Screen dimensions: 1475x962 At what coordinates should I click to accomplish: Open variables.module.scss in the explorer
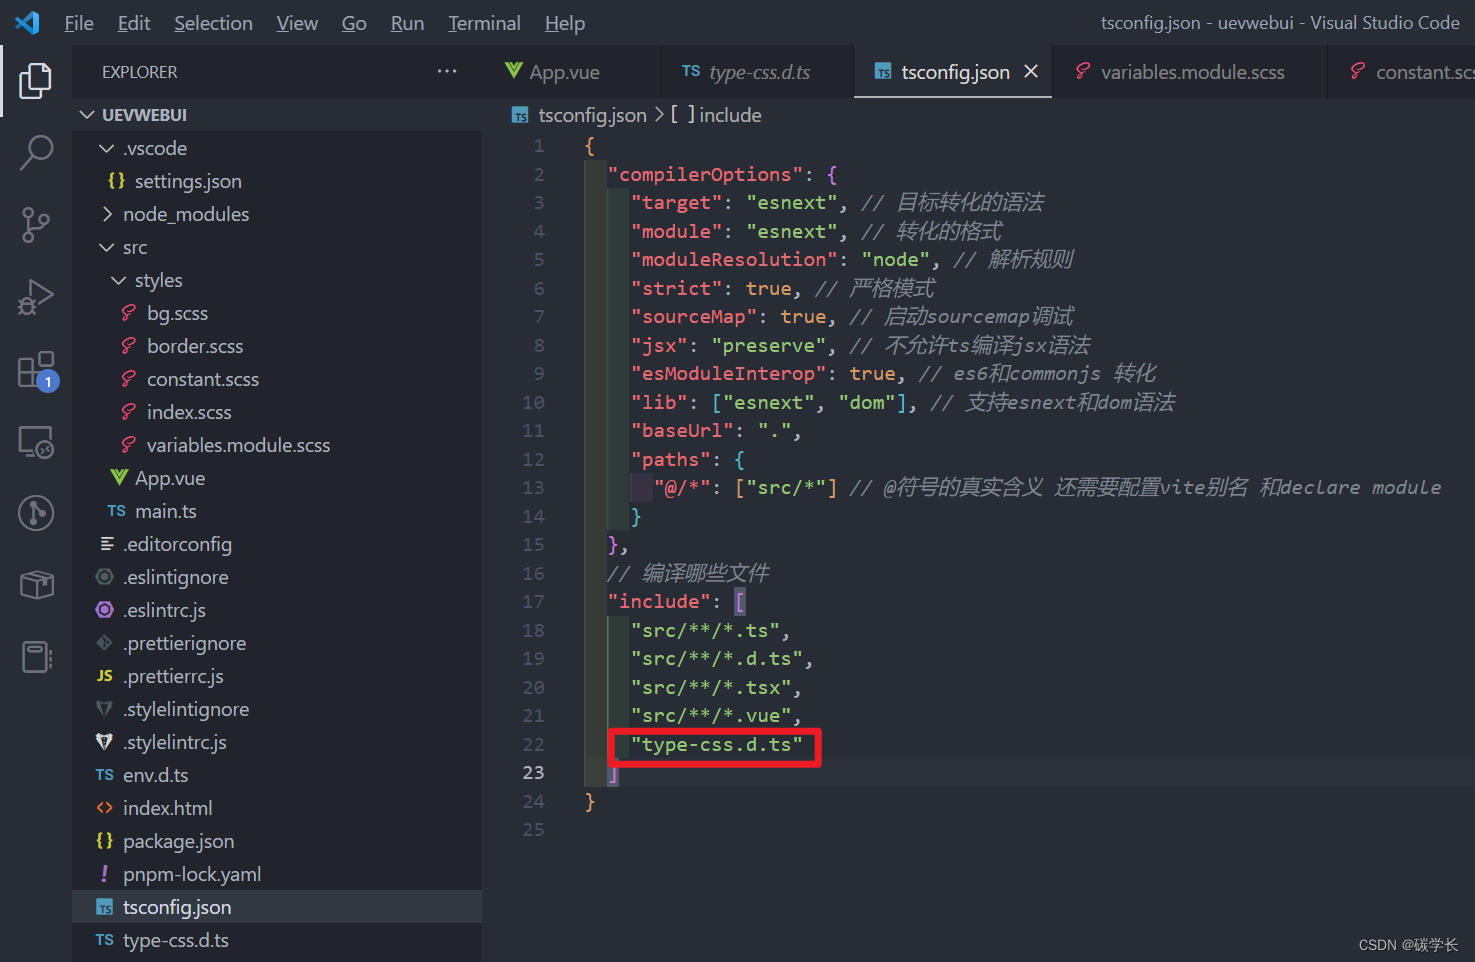coord(277,445)
